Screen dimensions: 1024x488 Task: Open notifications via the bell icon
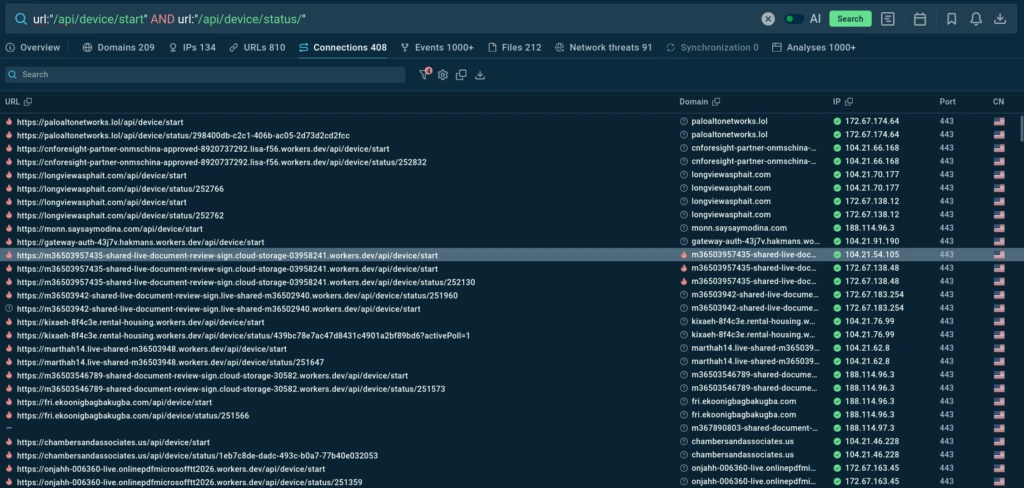(x=976, y=19)
